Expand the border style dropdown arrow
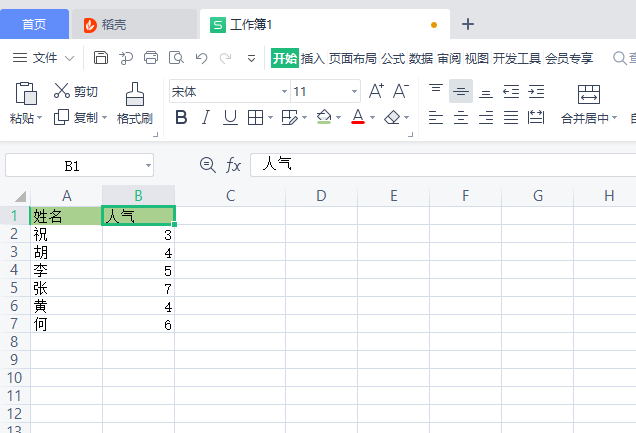Viewport: 636px width, 433px height. [271, 118]
